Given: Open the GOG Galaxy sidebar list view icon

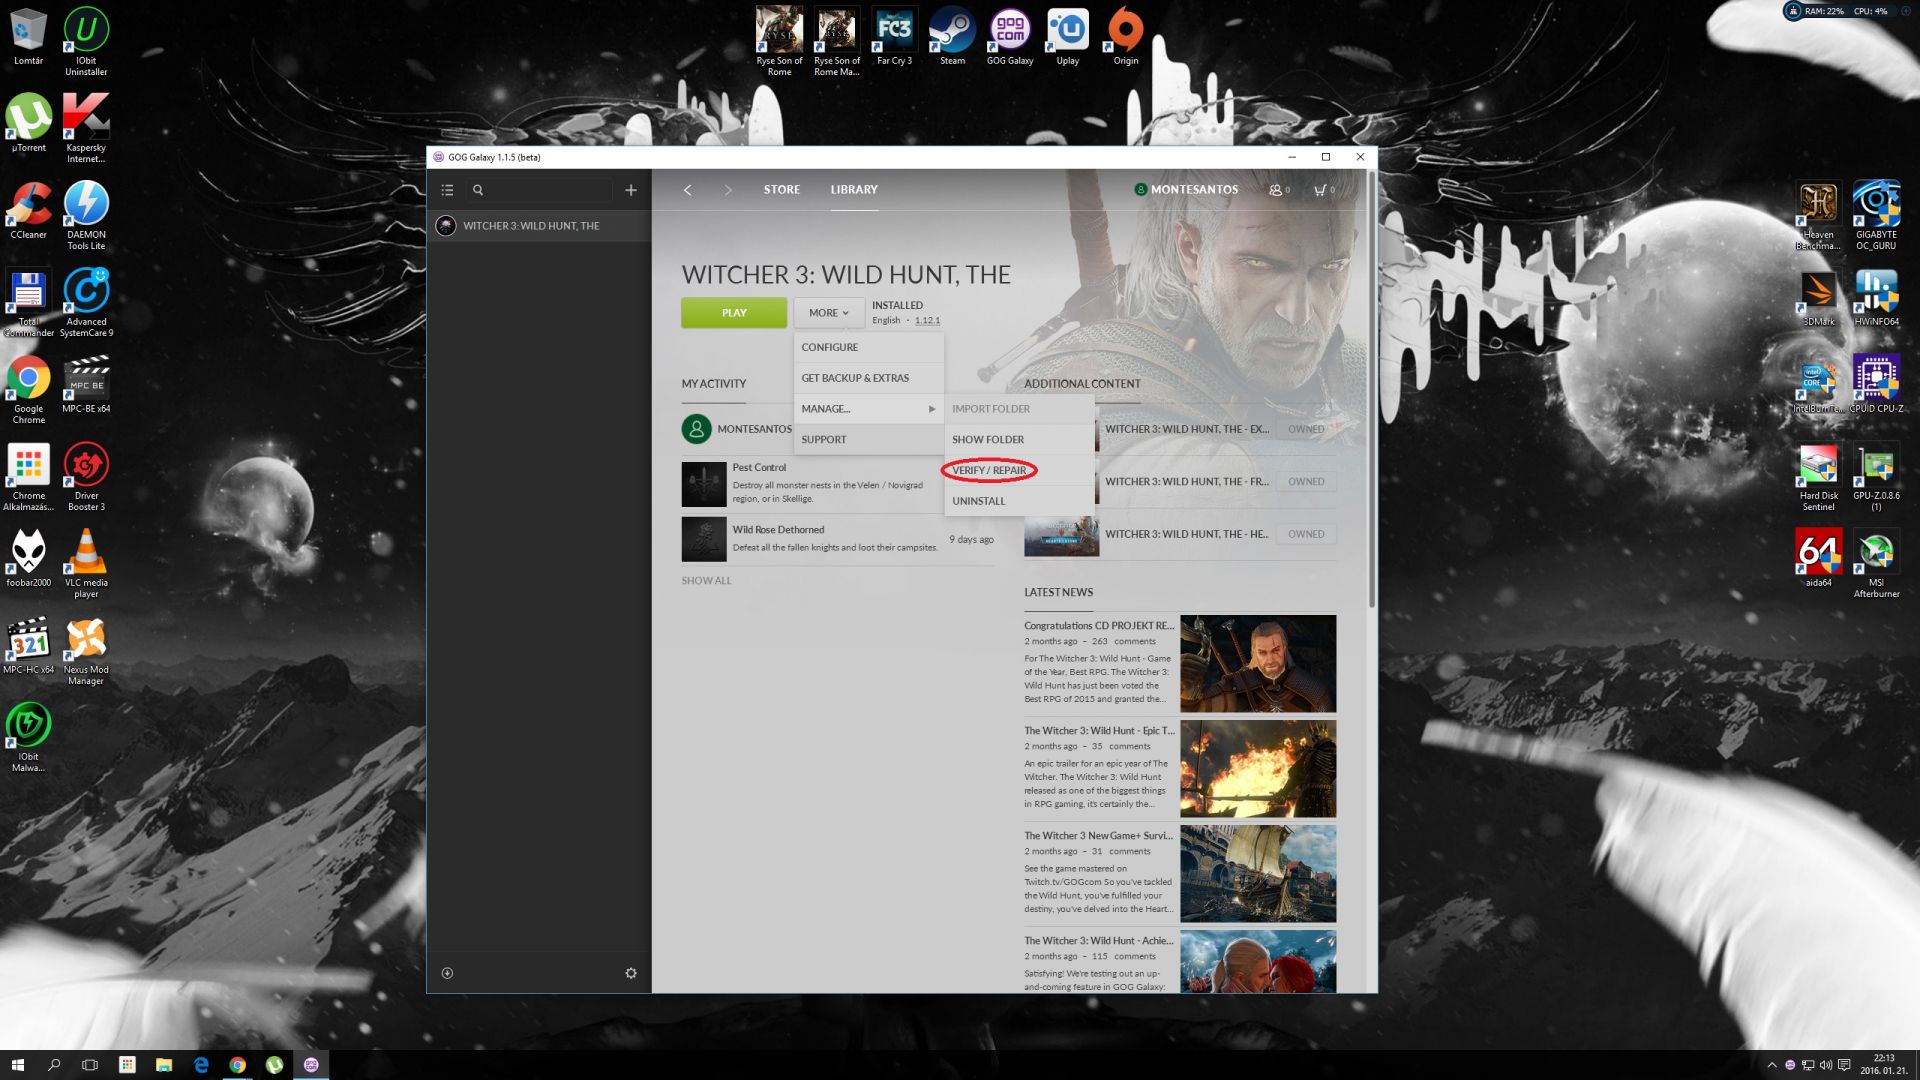Looking at the screenshot, I should 447,190.
